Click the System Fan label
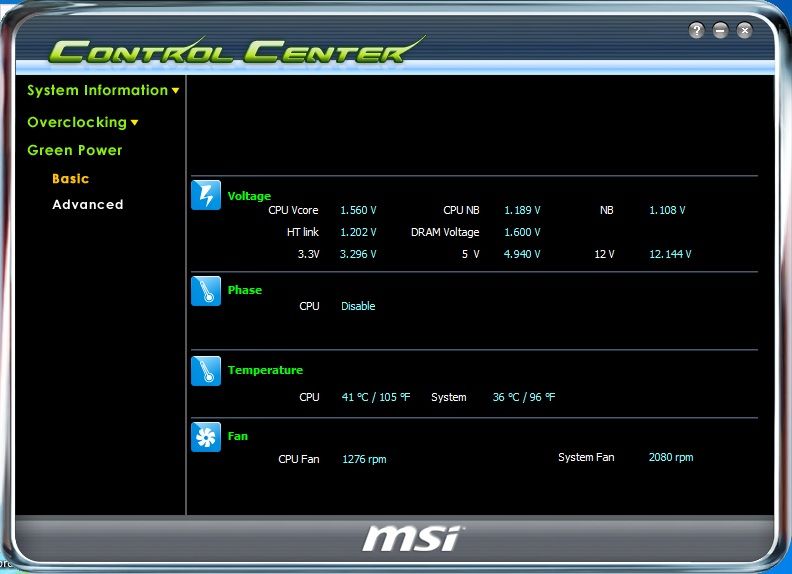The image size is (792, 574). [586, 457]
